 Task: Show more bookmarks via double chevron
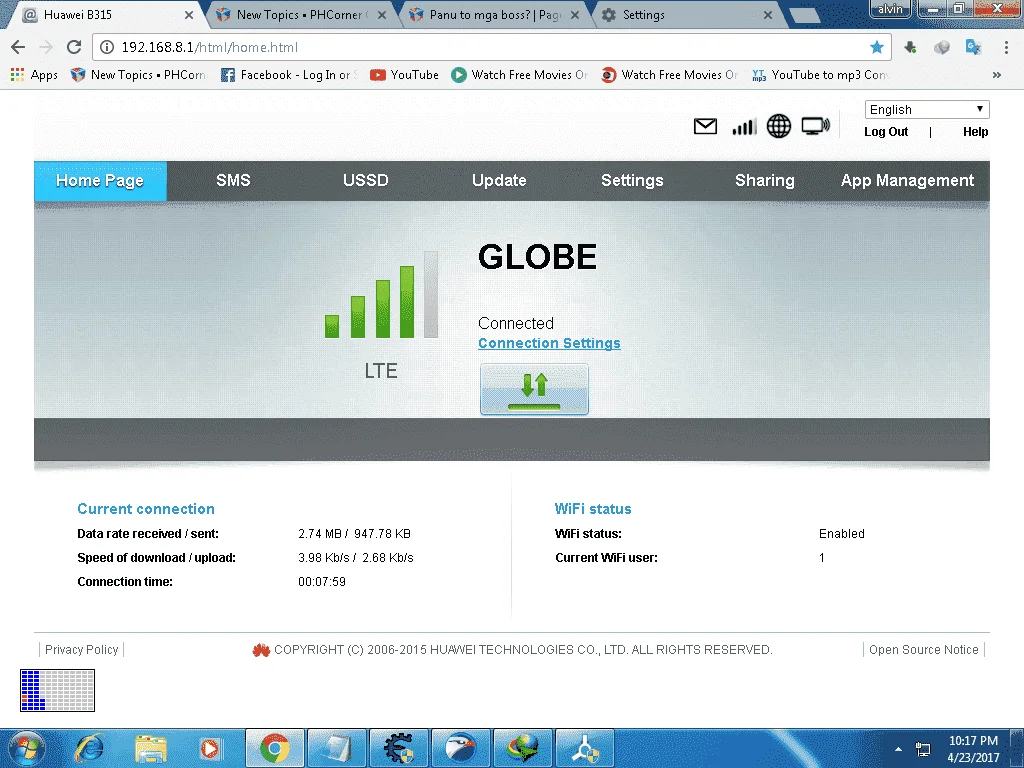point(997,75)
